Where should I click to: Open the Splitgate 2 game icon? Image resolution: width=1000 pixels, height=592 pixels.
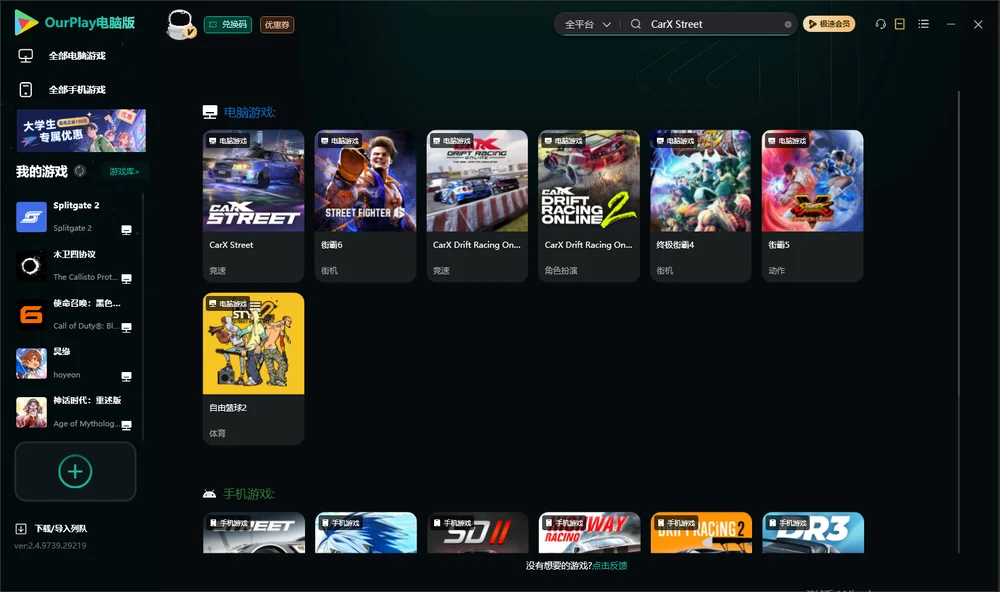click(31, 217)
